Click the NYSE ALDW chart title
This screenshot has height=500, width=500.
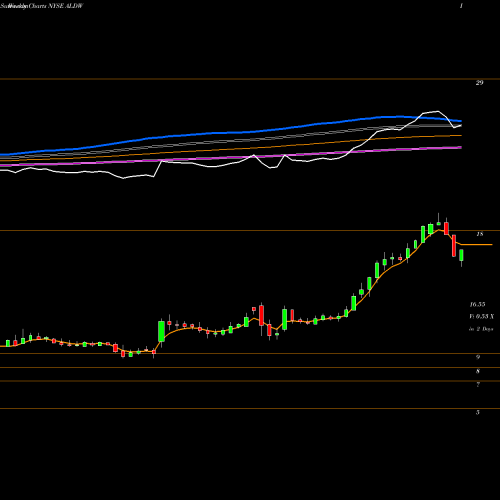click(42, 6)
